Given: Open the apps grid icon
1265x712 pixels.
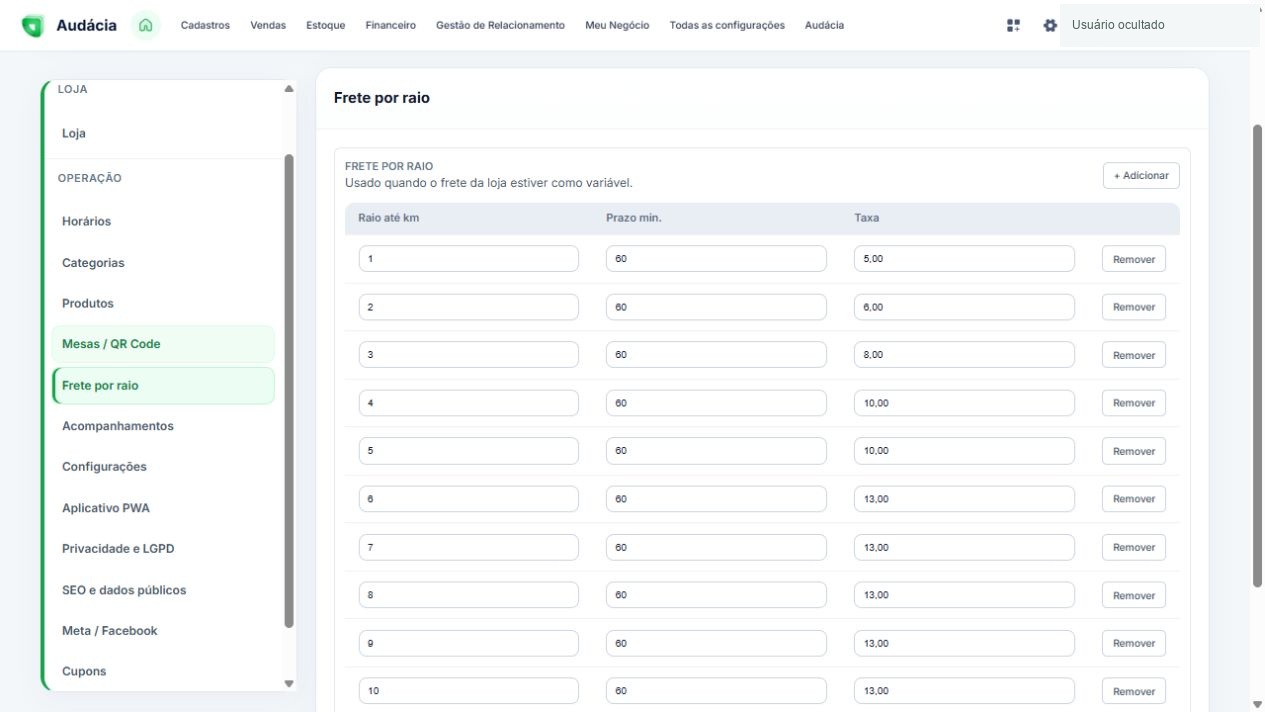Looking at the screenshot, I should [x=1014, y=26].
